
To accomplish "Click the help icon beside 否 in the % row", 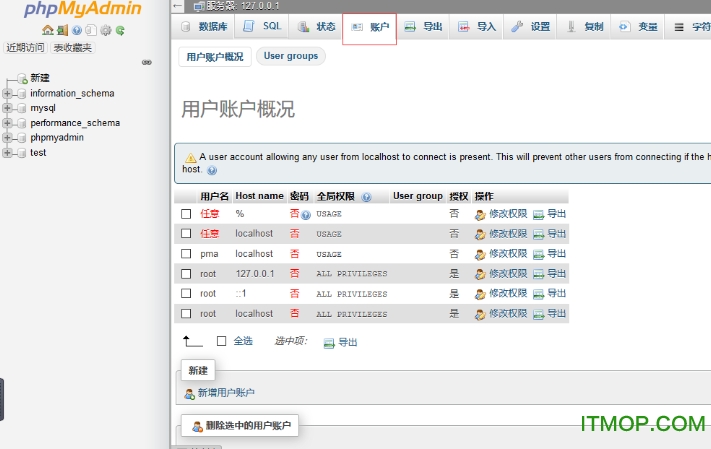I will pyautogui.click(x=306, y=215).
